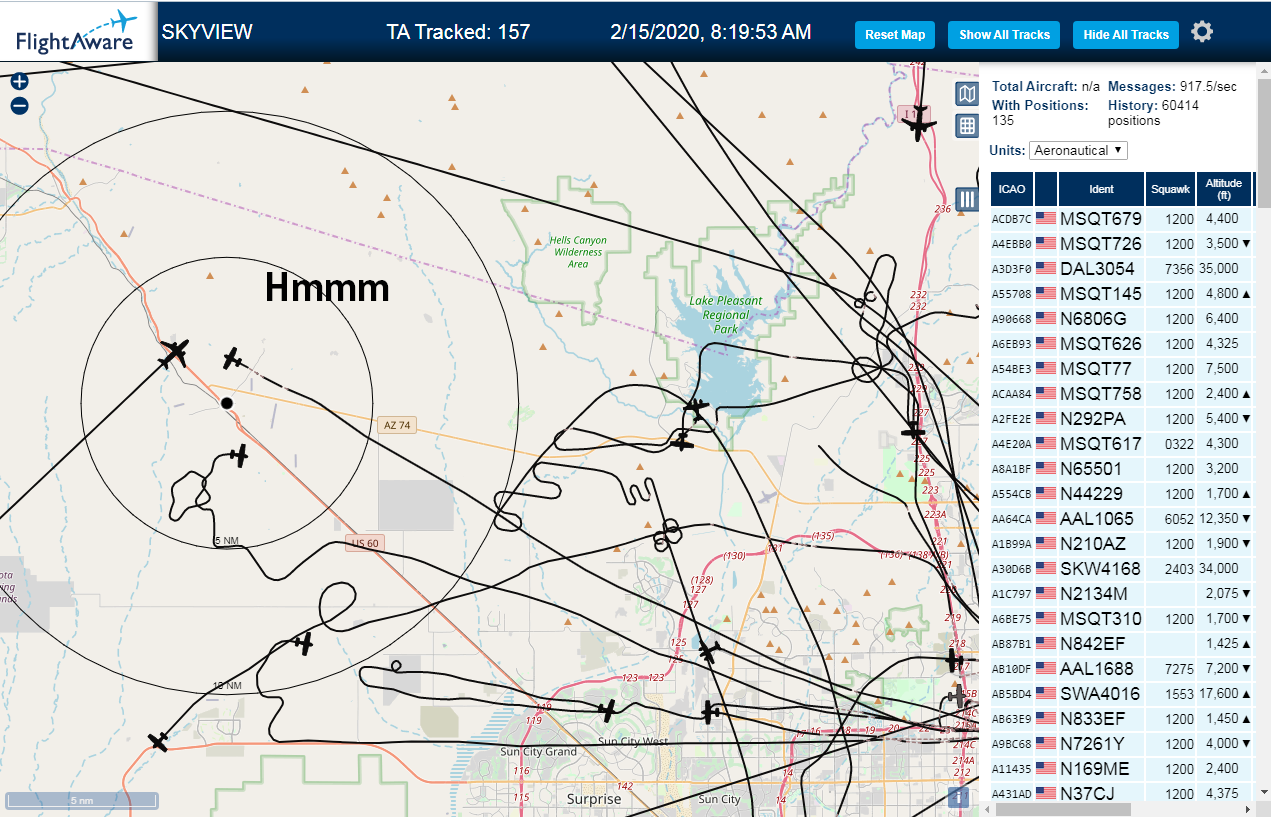Screen dimensions: 1271x817
Task: Select the N210AZ aircraft row
Action: coord(1121,543)
